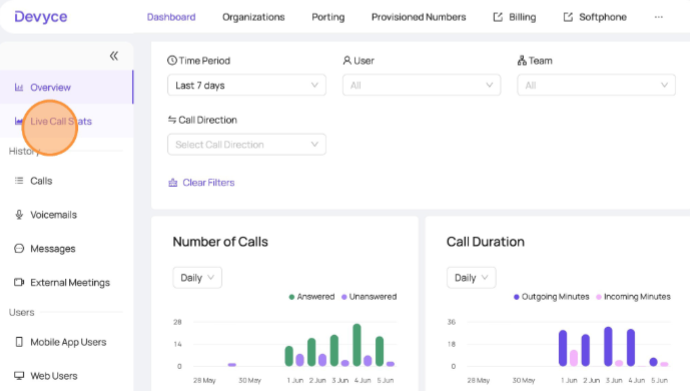690x391 pixels.
Task: Click the Calls list icon
Action: click(19, 181)
